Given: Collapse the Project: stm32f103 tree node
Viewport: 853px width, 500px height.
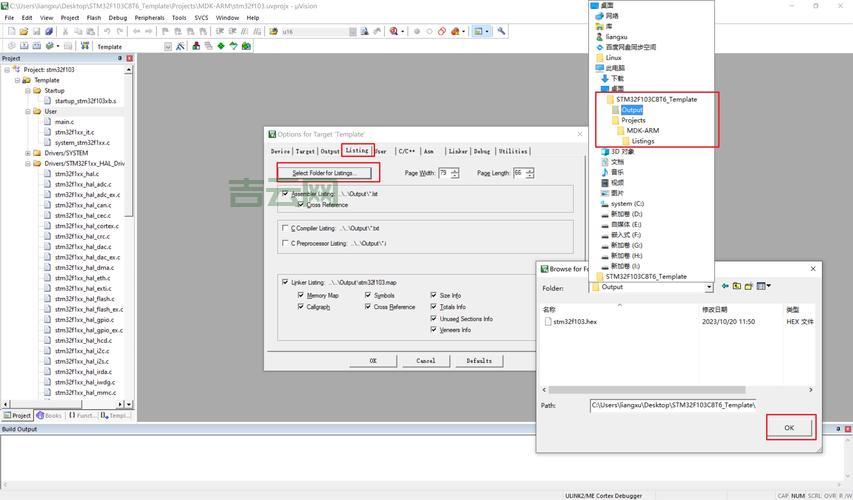Looking at the screenshot, I should [7, 70].
